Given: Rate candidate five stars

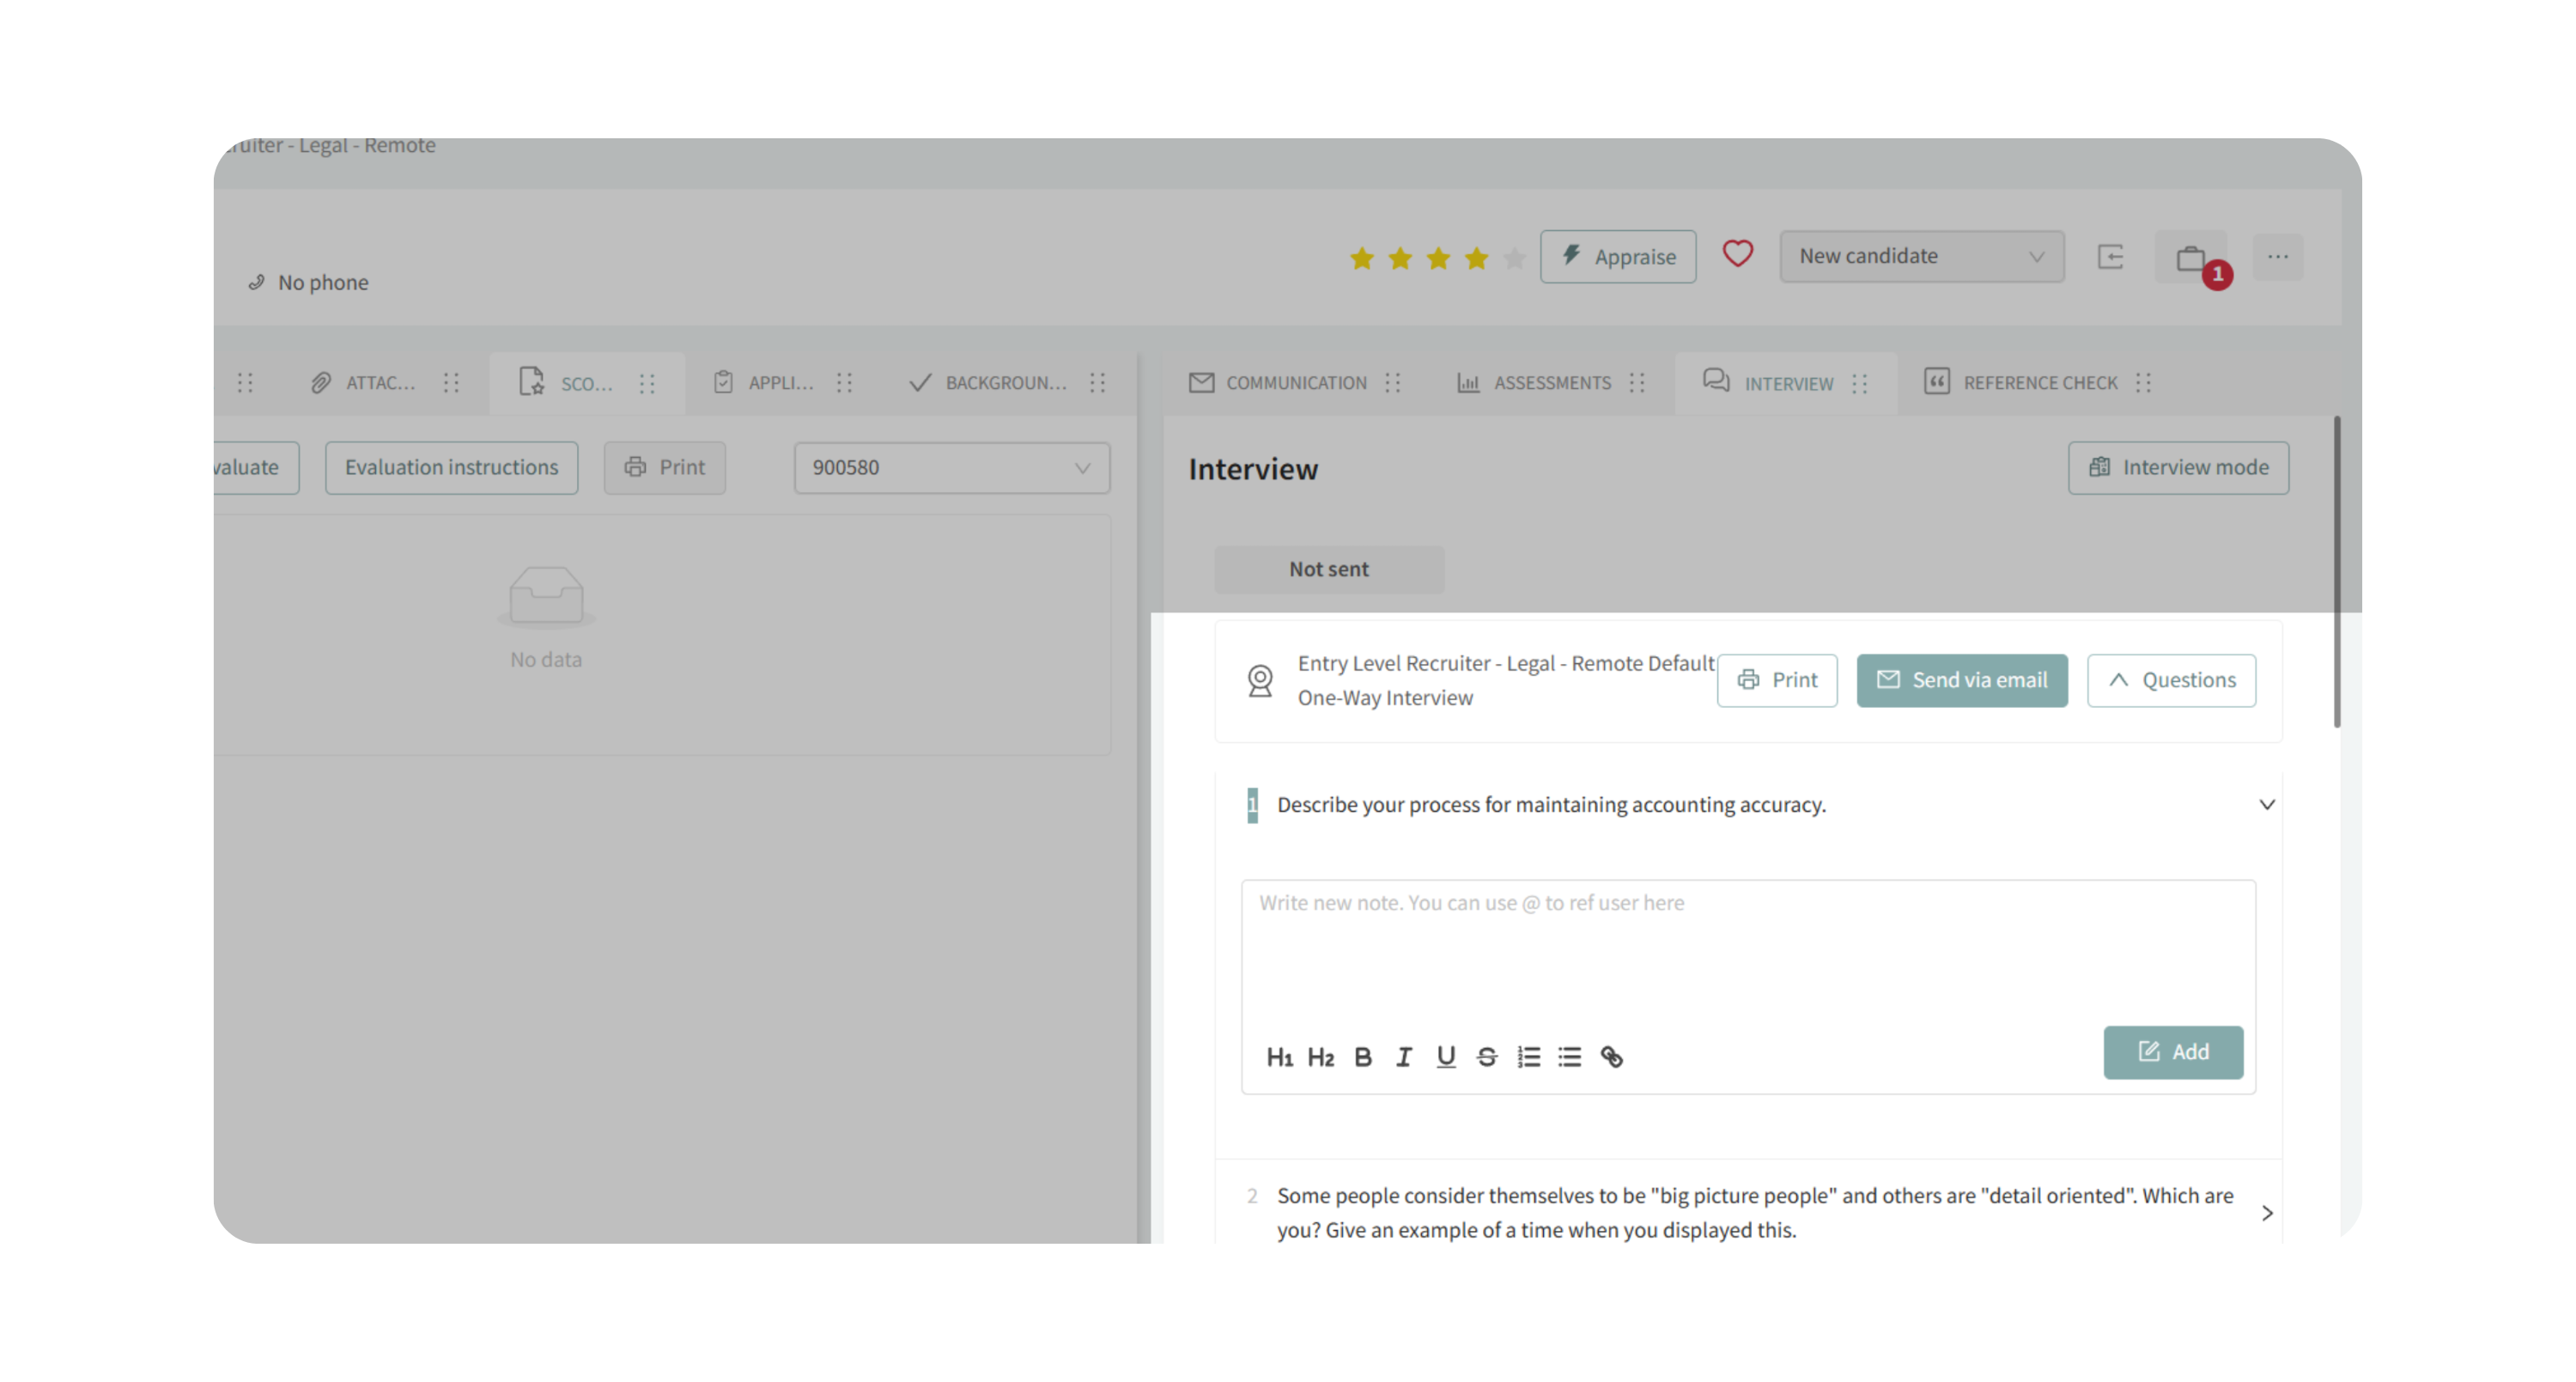Looking at the screenshot, I should (1514, 259).
